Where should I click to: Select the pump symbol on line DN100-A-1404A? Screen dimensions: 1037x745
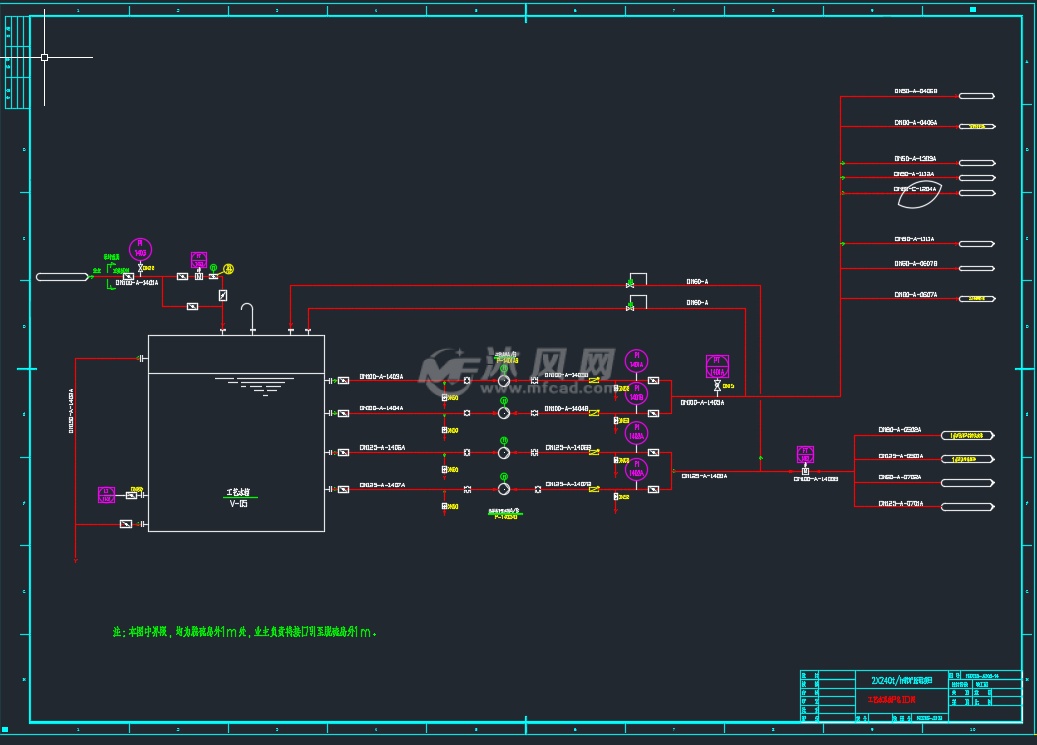[504, 413]
